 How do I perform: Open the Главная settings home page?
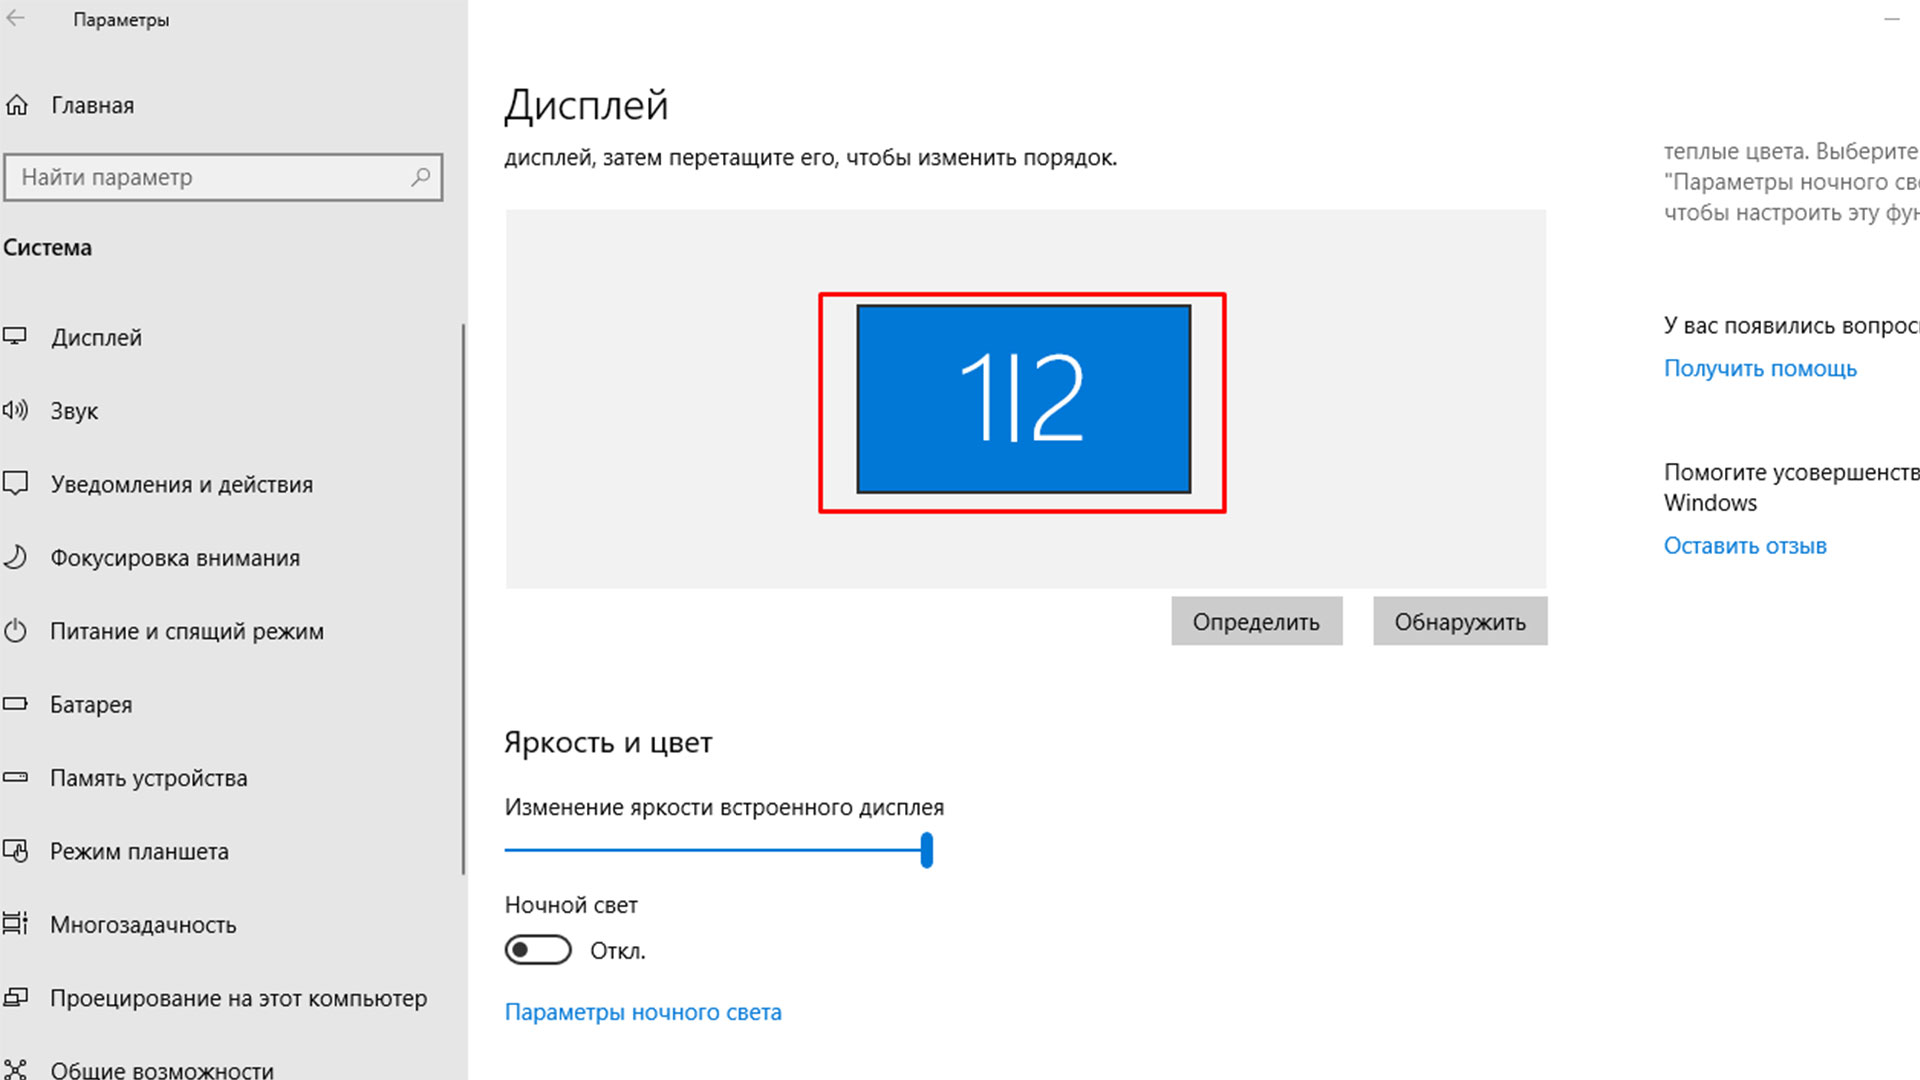pyautogui.click(x=92, y=105)
